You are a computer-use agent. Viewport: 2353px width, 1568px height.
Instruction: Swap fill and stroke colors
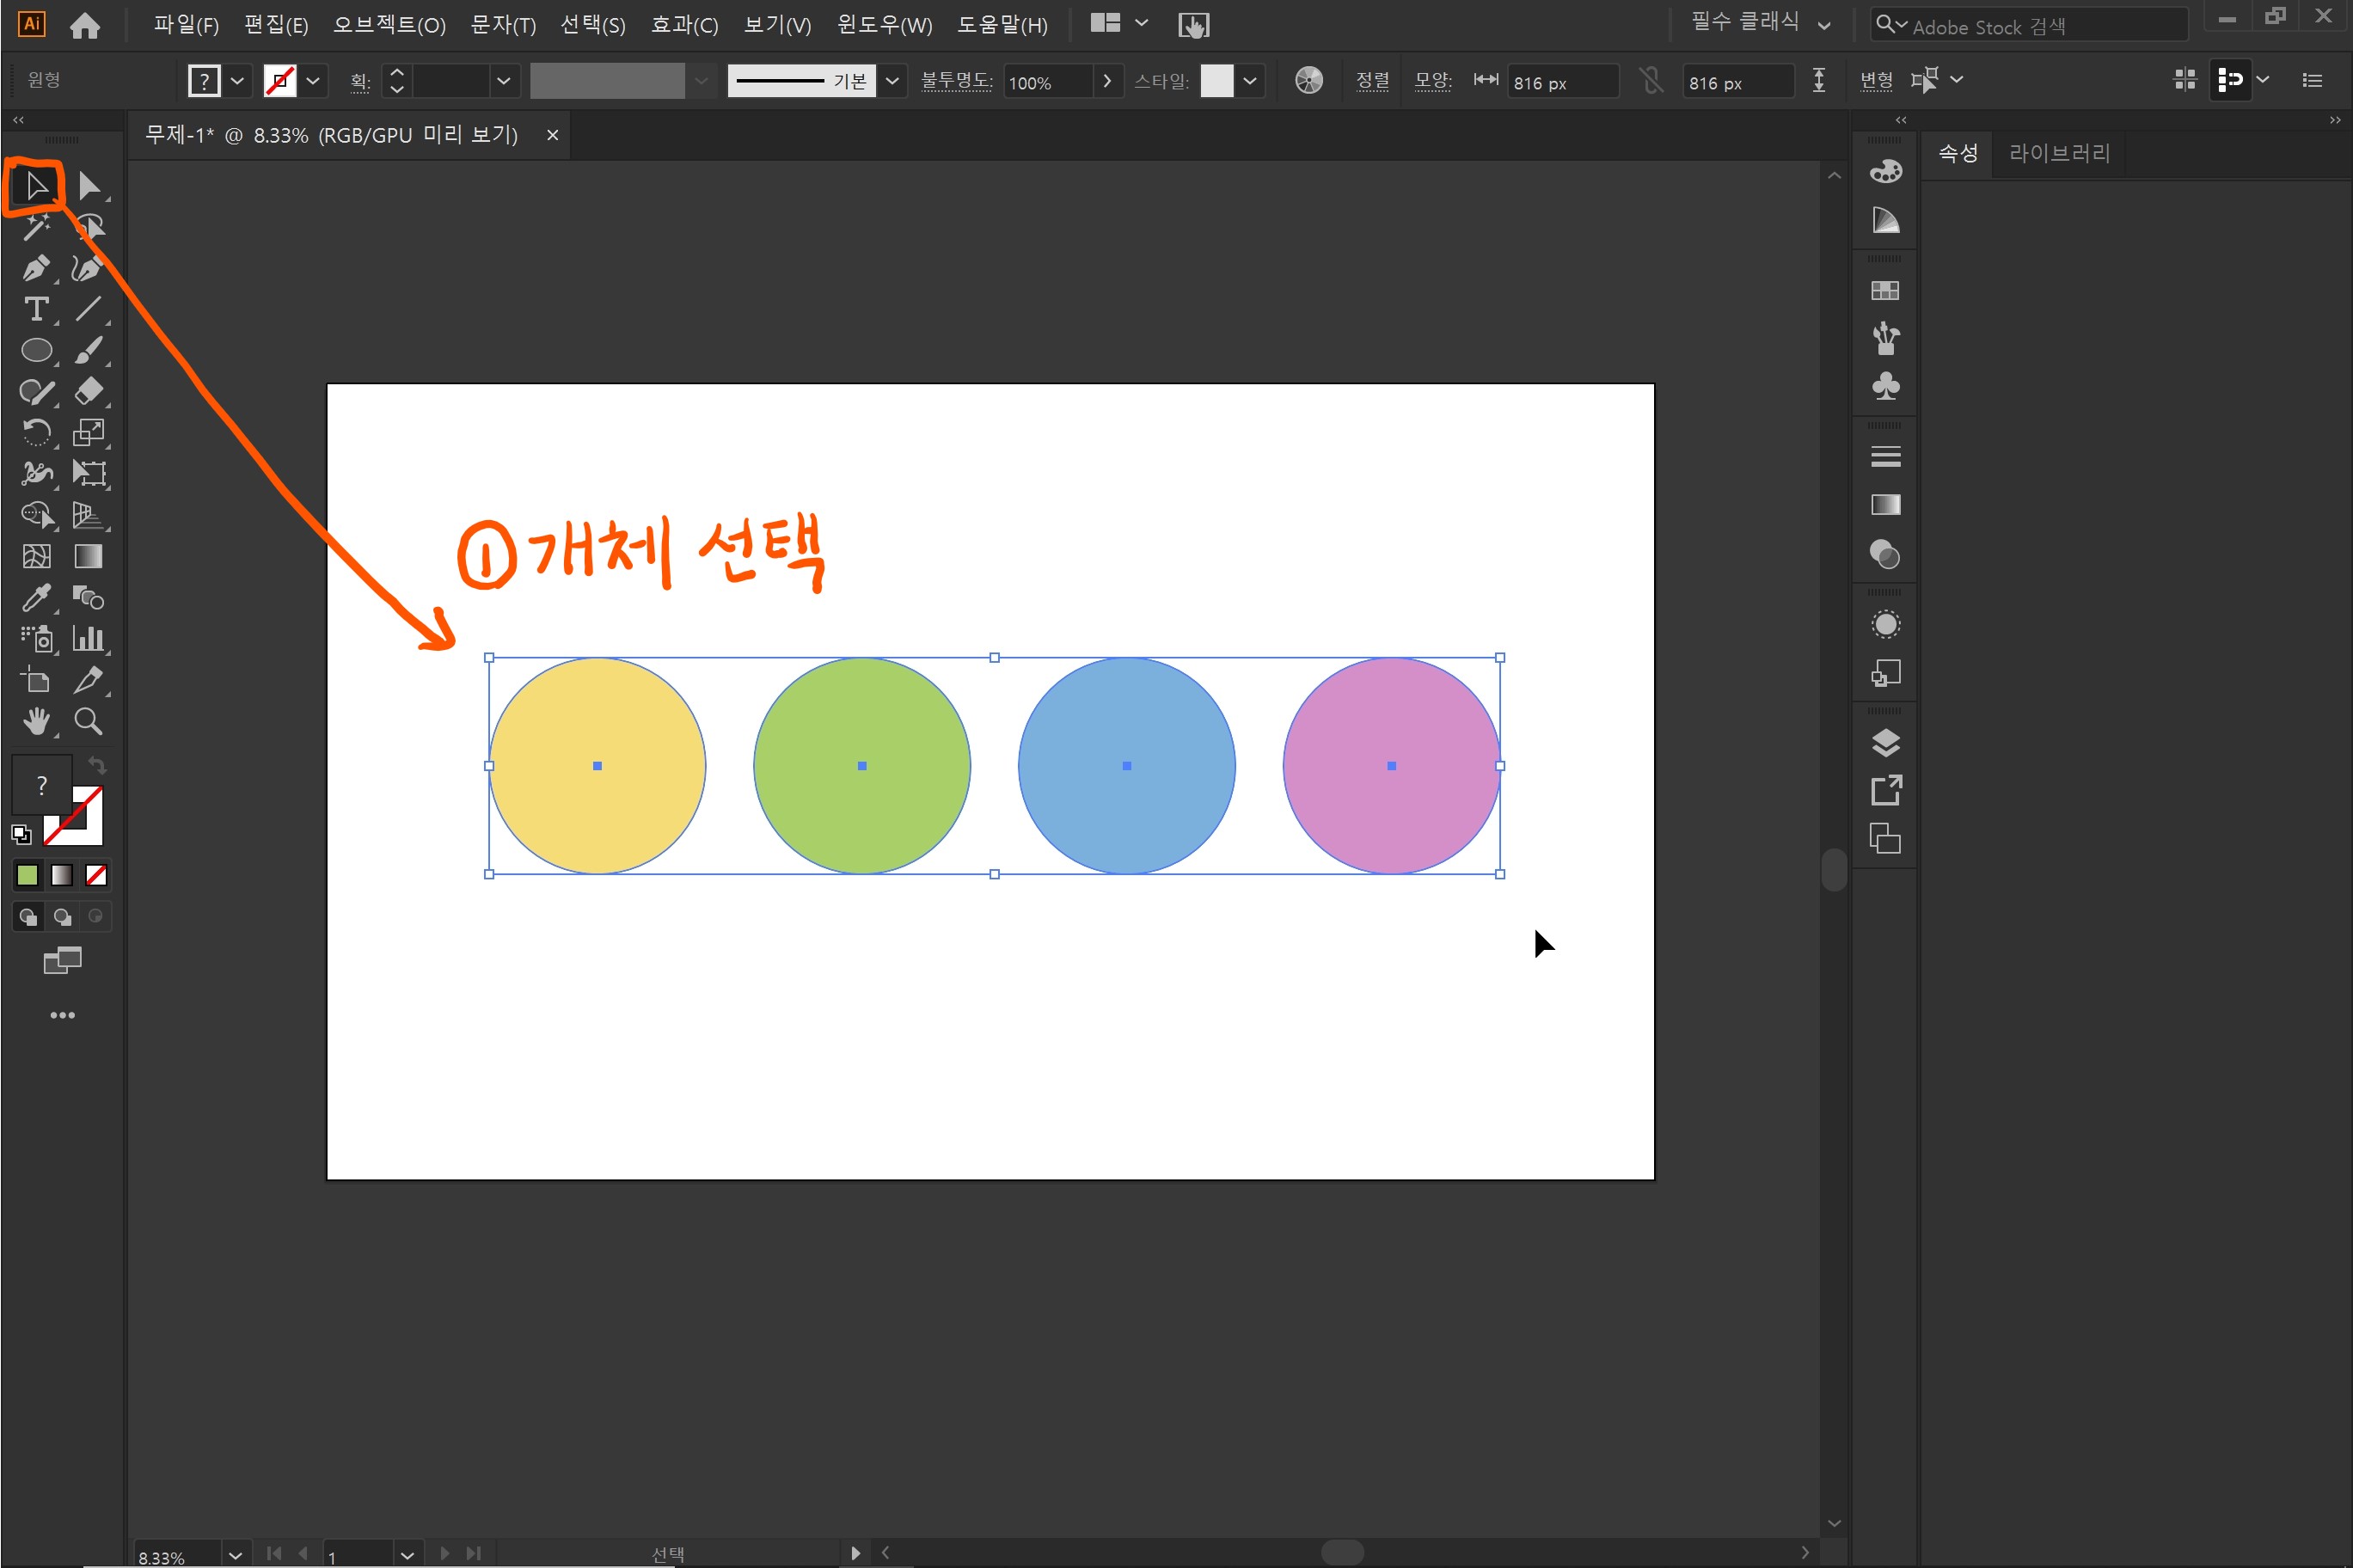pos(97,766)
